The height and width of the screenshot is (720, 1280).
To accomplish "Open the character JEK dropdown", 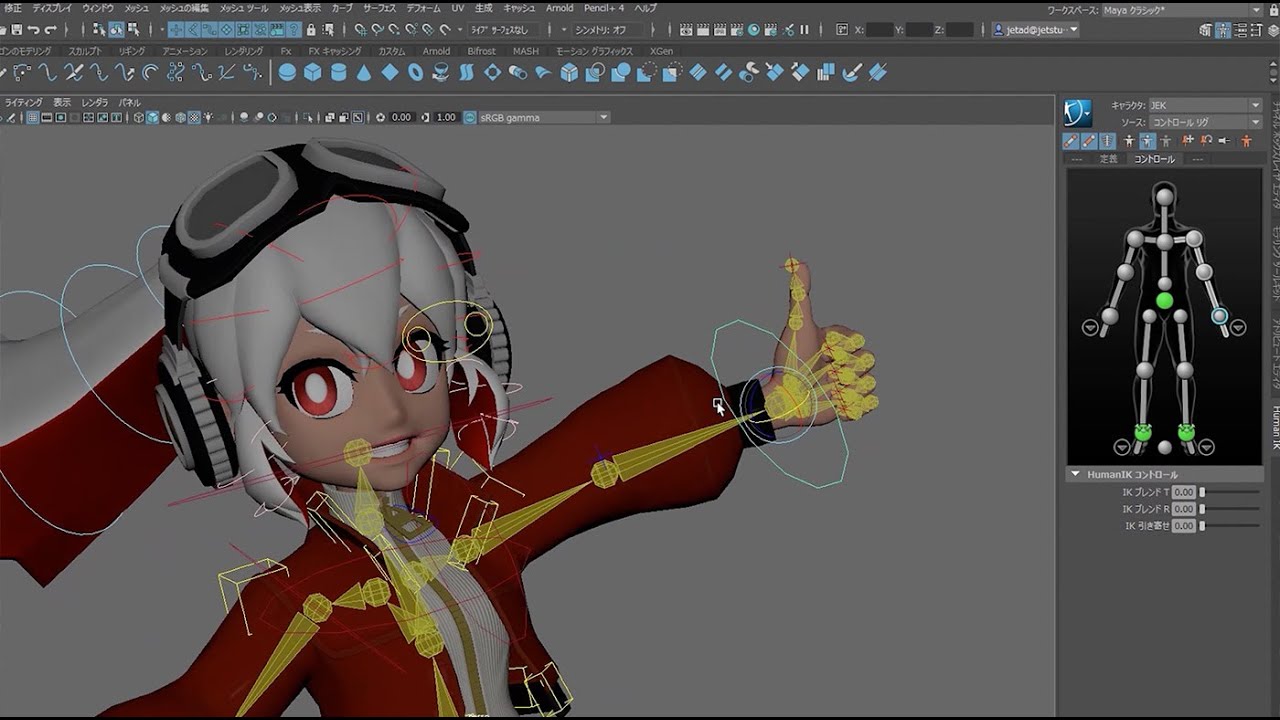I will coord(1206,105).
